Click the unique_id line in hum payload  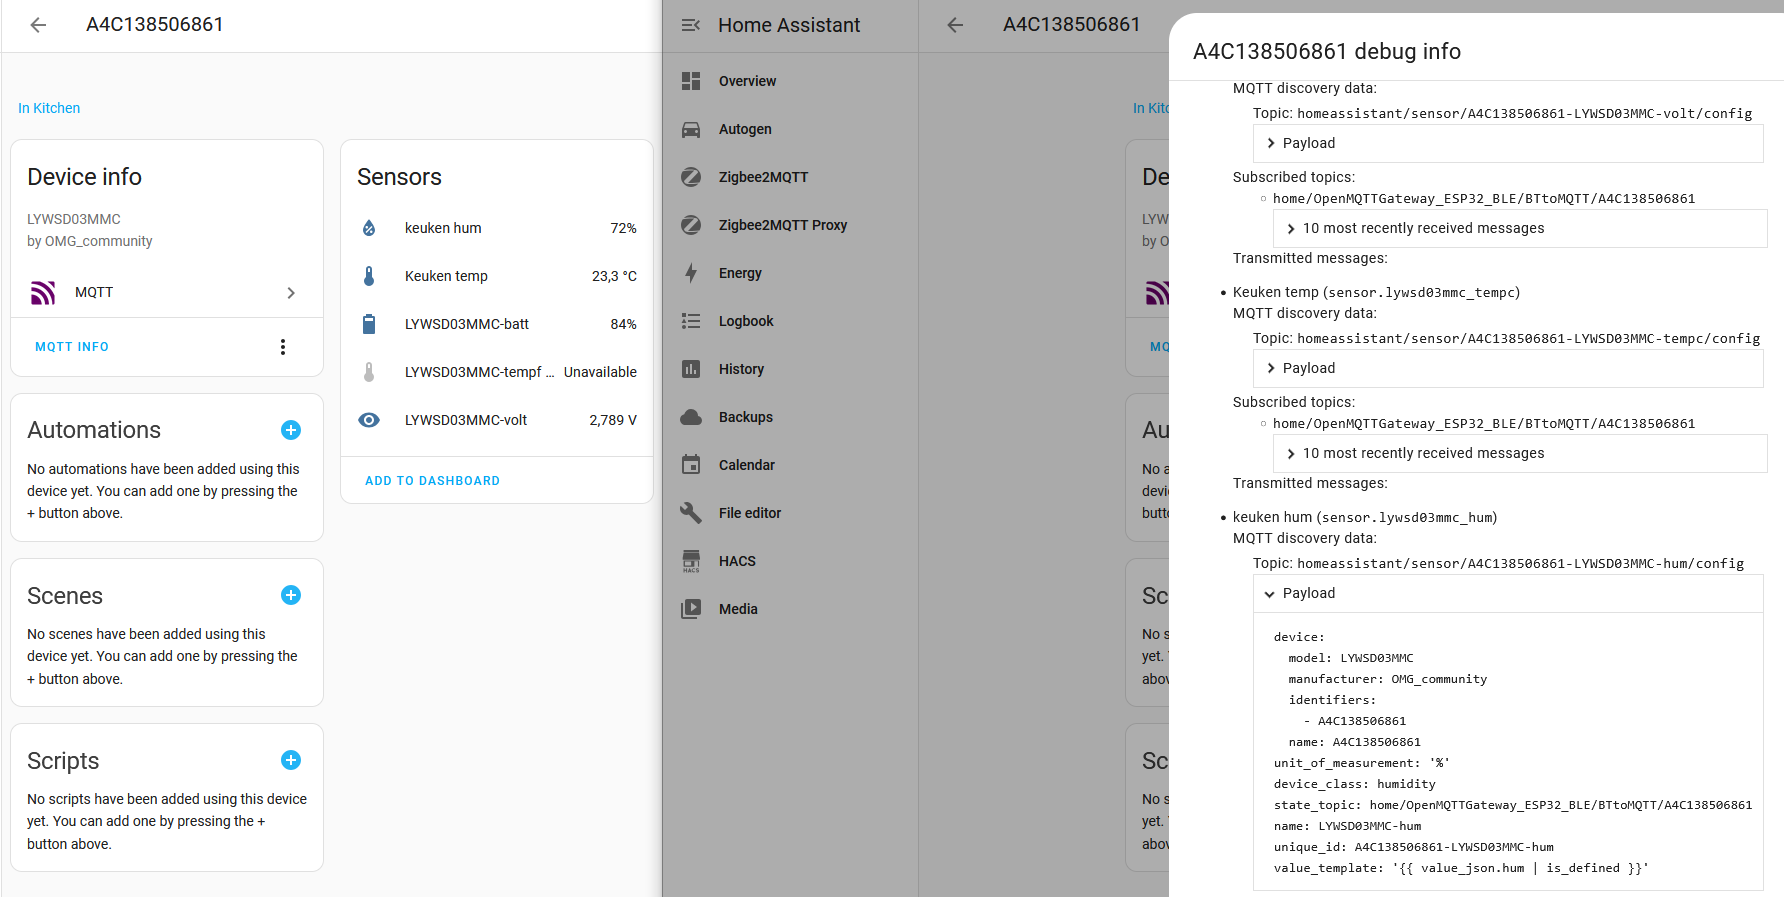pyautogui.click(x=1414, y=847)
